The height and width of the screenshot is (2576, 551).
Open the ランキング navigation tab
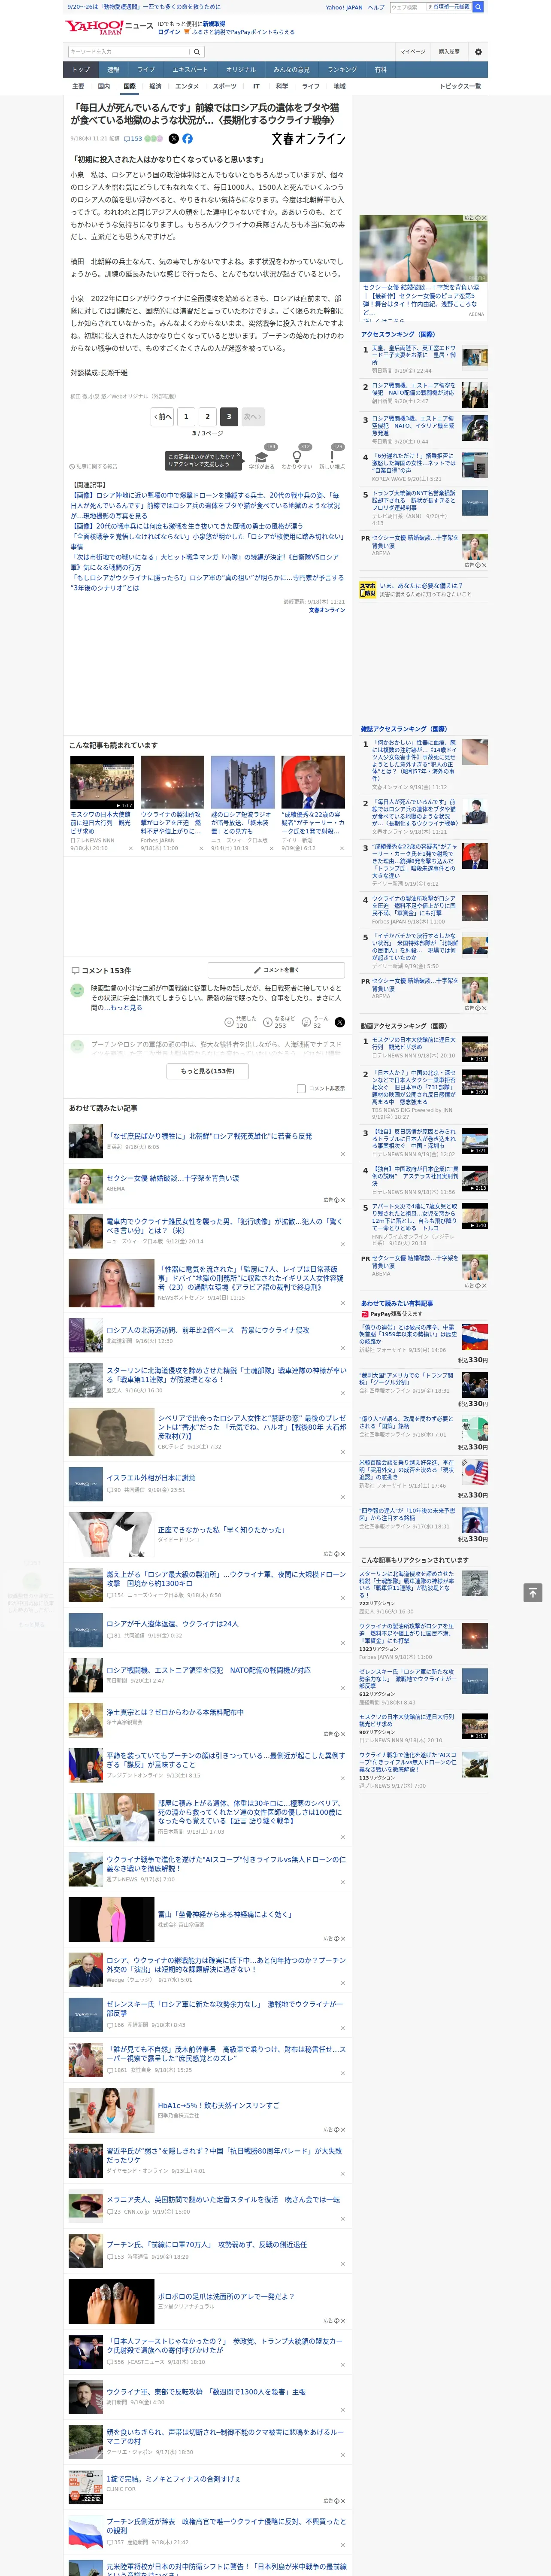(342, 69)
